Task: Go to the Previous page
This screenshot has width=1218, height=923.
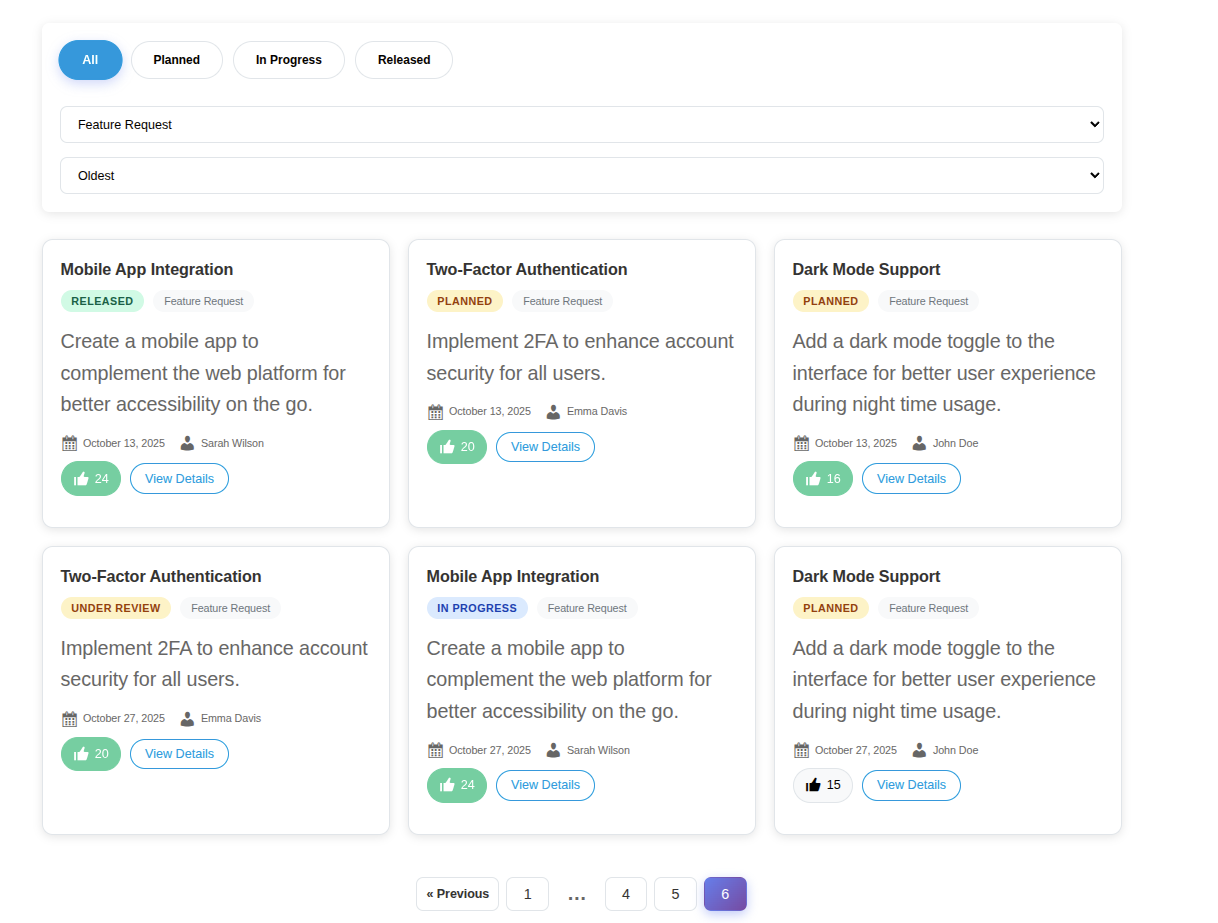Action: (x=457, y=894)
